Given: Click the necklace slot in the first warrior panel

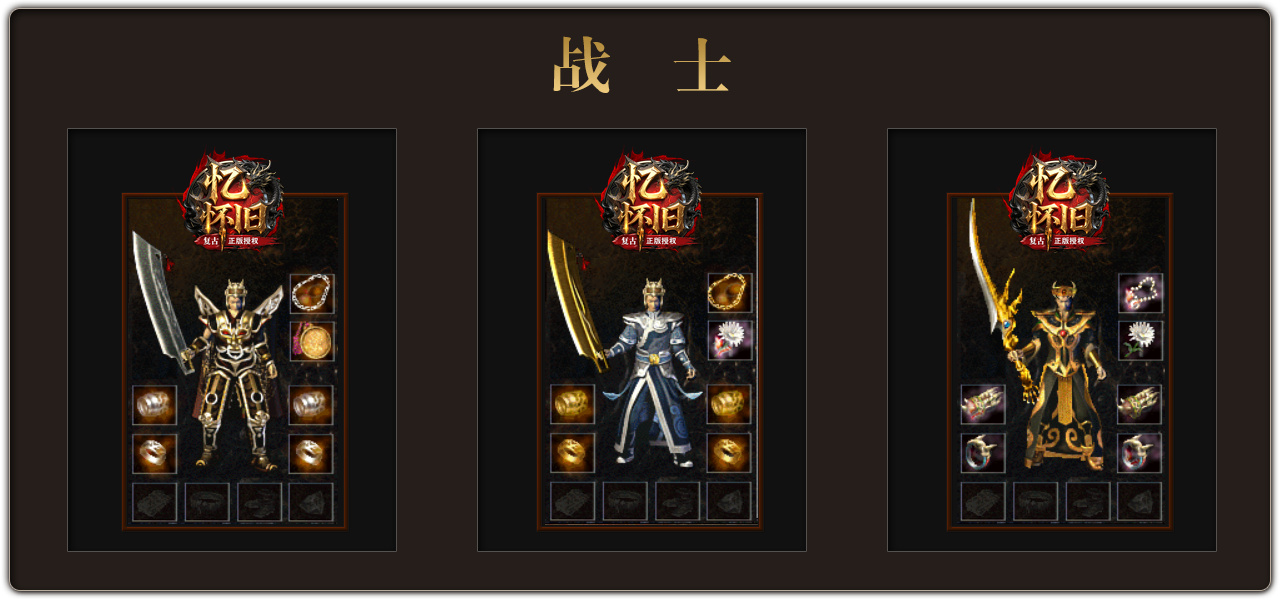Looking at the screenshot, I should pyautogui.click(x=312, y=293).
